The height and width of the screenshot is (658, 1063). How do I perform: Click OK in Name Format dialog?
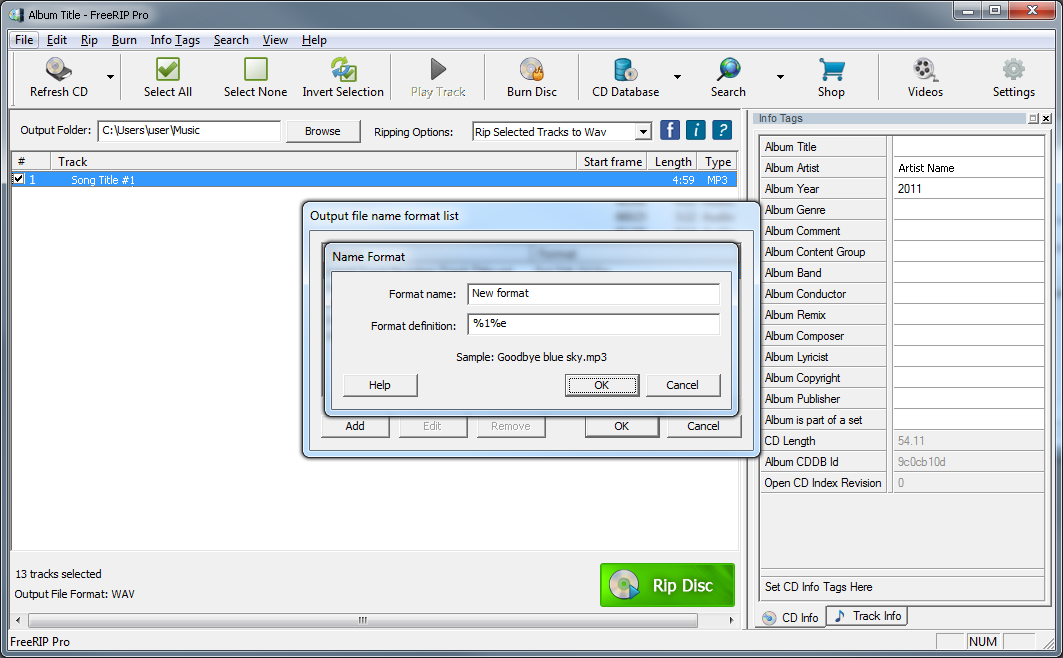[x=601, y=385]
